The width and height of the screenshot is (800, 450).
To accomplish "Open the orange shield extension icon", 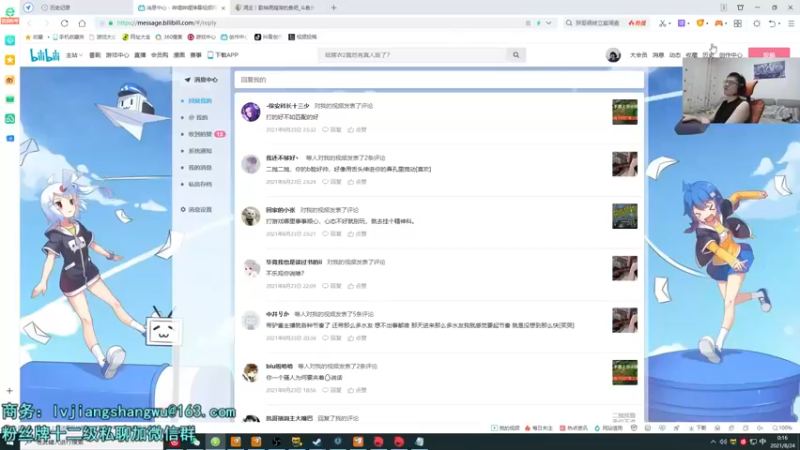I will point(700,23).
